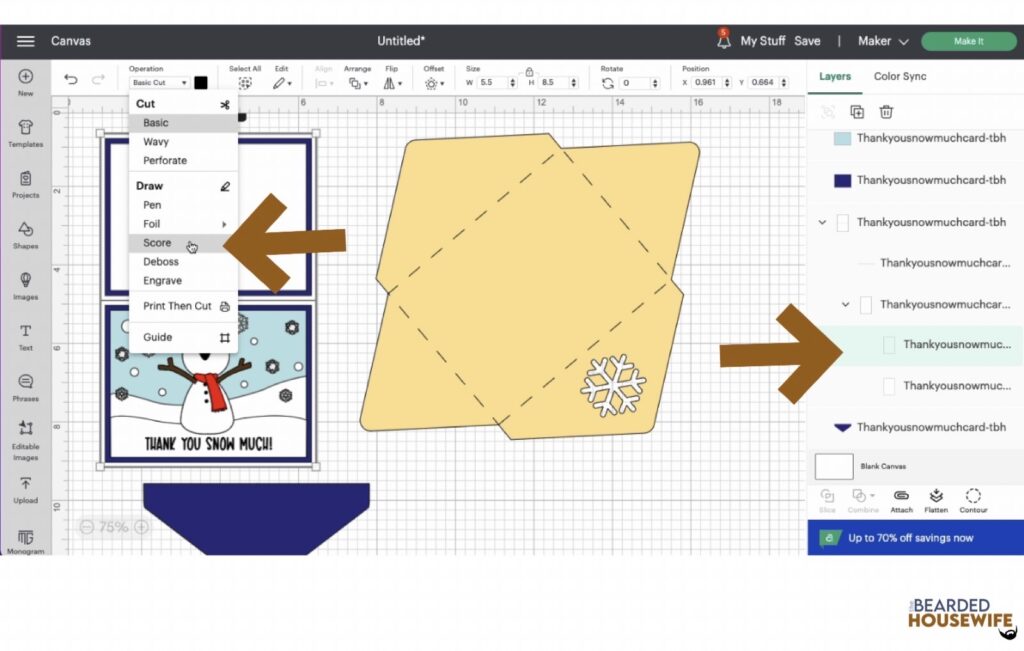
Task: Switch to the Color Sync tab
Action: tap(900, 76)
